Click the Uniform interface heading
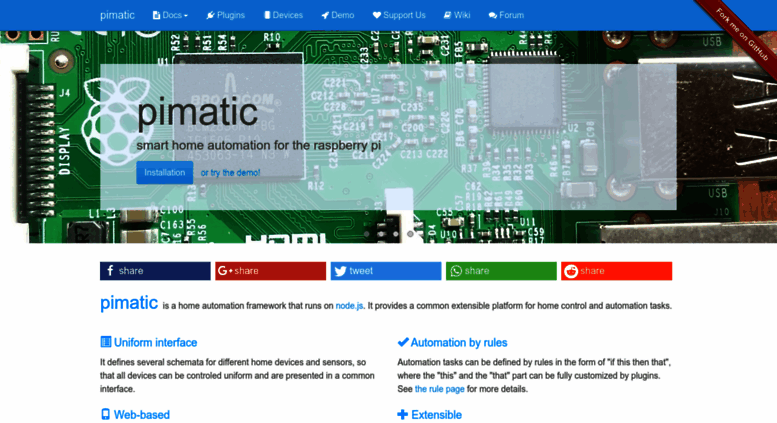Viewport: 777px width, 423px height. tap(156, 342)
